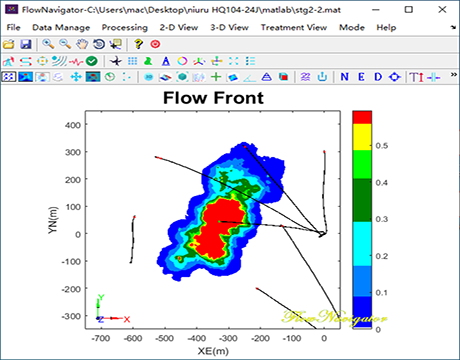Click the small dock arrow at menu bar end
The height and width of the screenshot is (360, 460).
coord(453,27)
